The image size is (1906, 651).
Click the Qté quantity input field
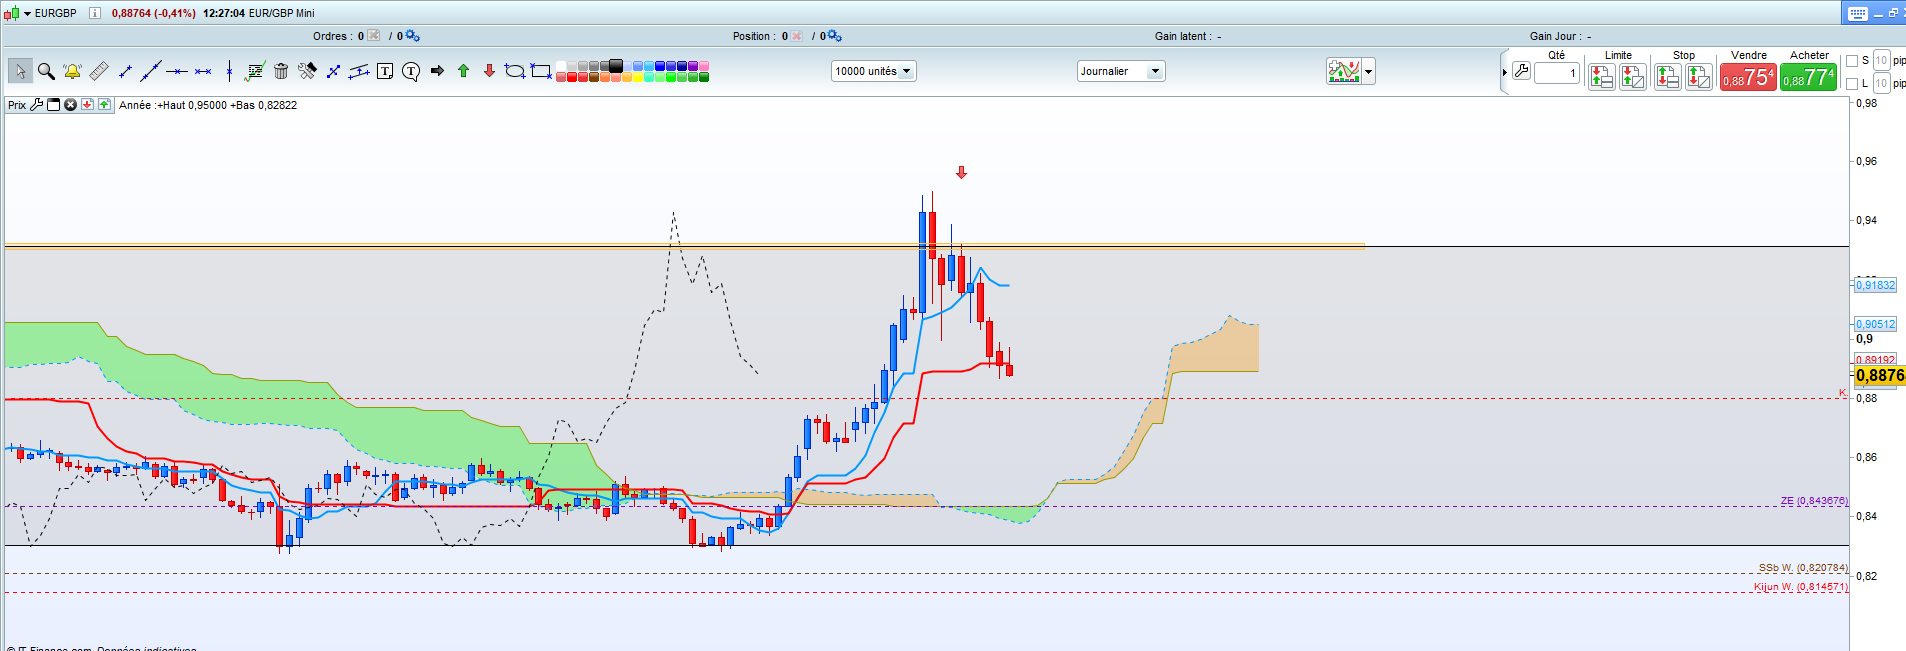1557,73
